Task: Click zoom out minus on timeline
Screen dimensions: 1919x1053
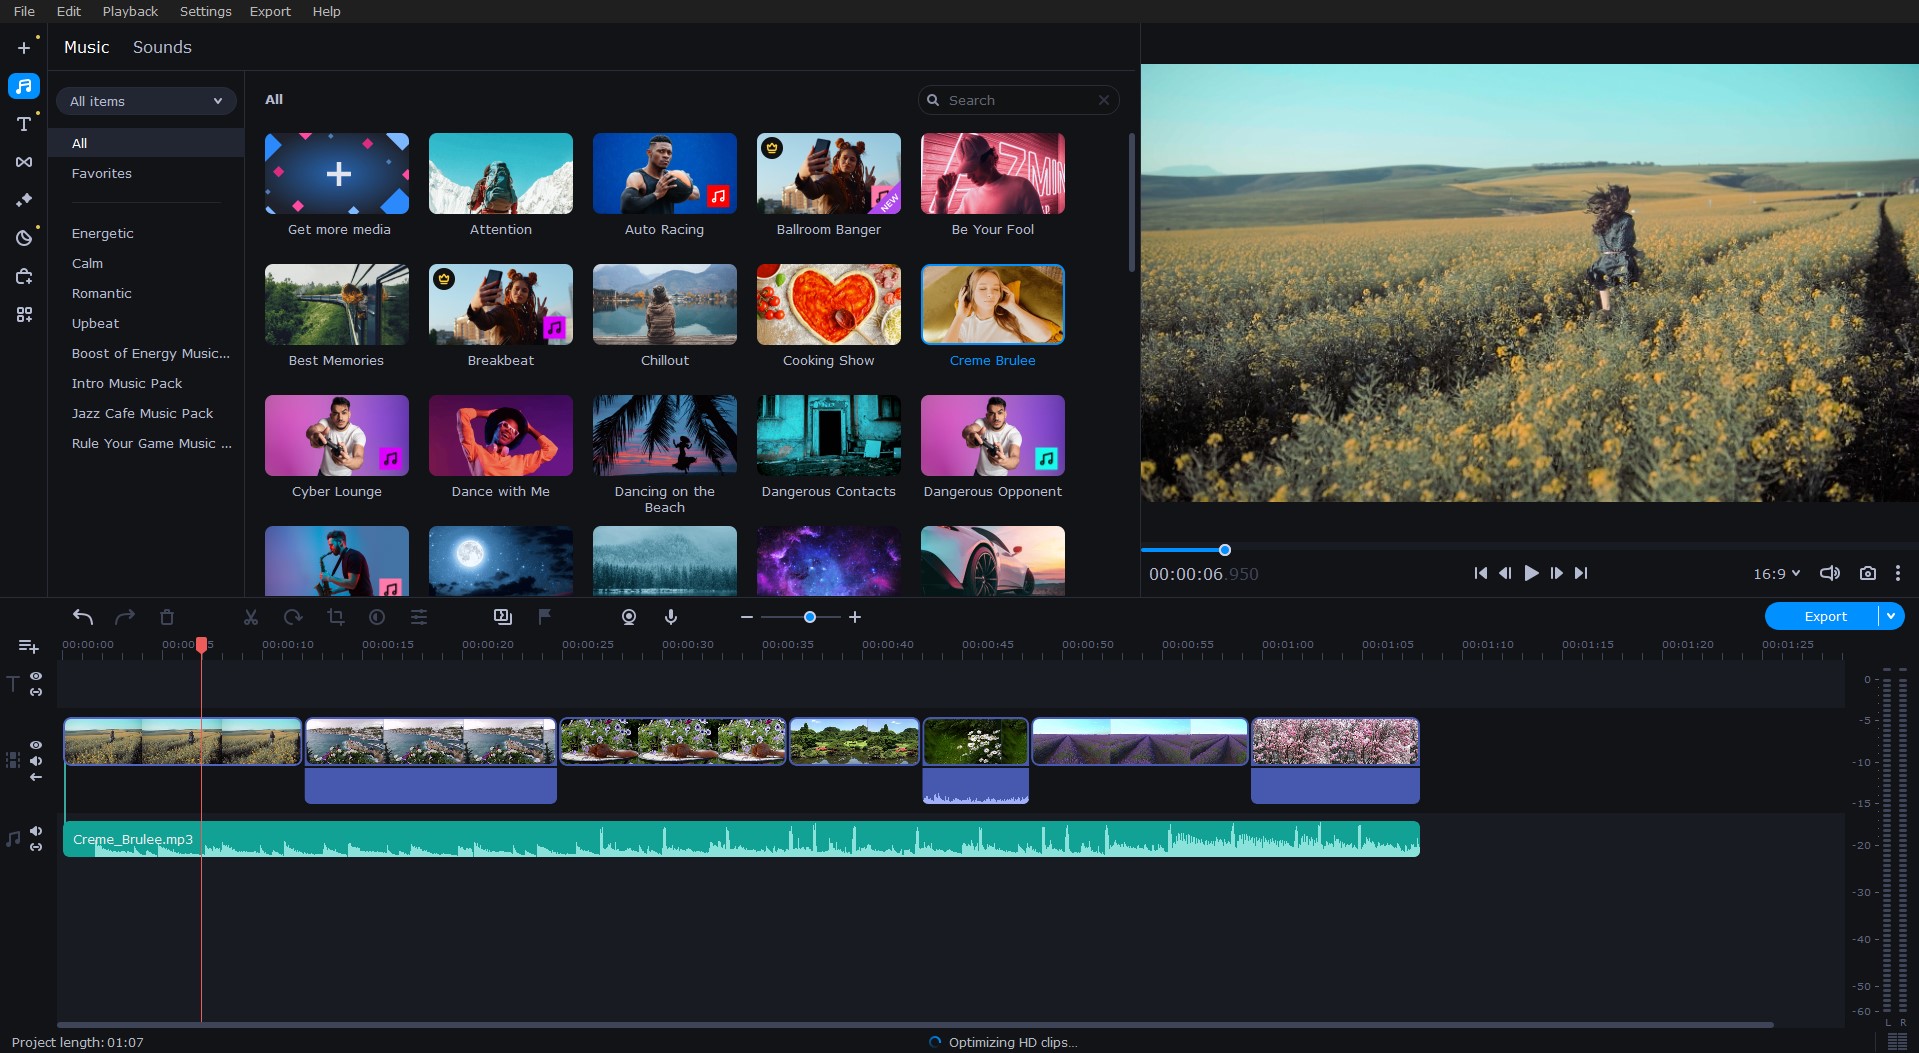Action: point(747,617)
